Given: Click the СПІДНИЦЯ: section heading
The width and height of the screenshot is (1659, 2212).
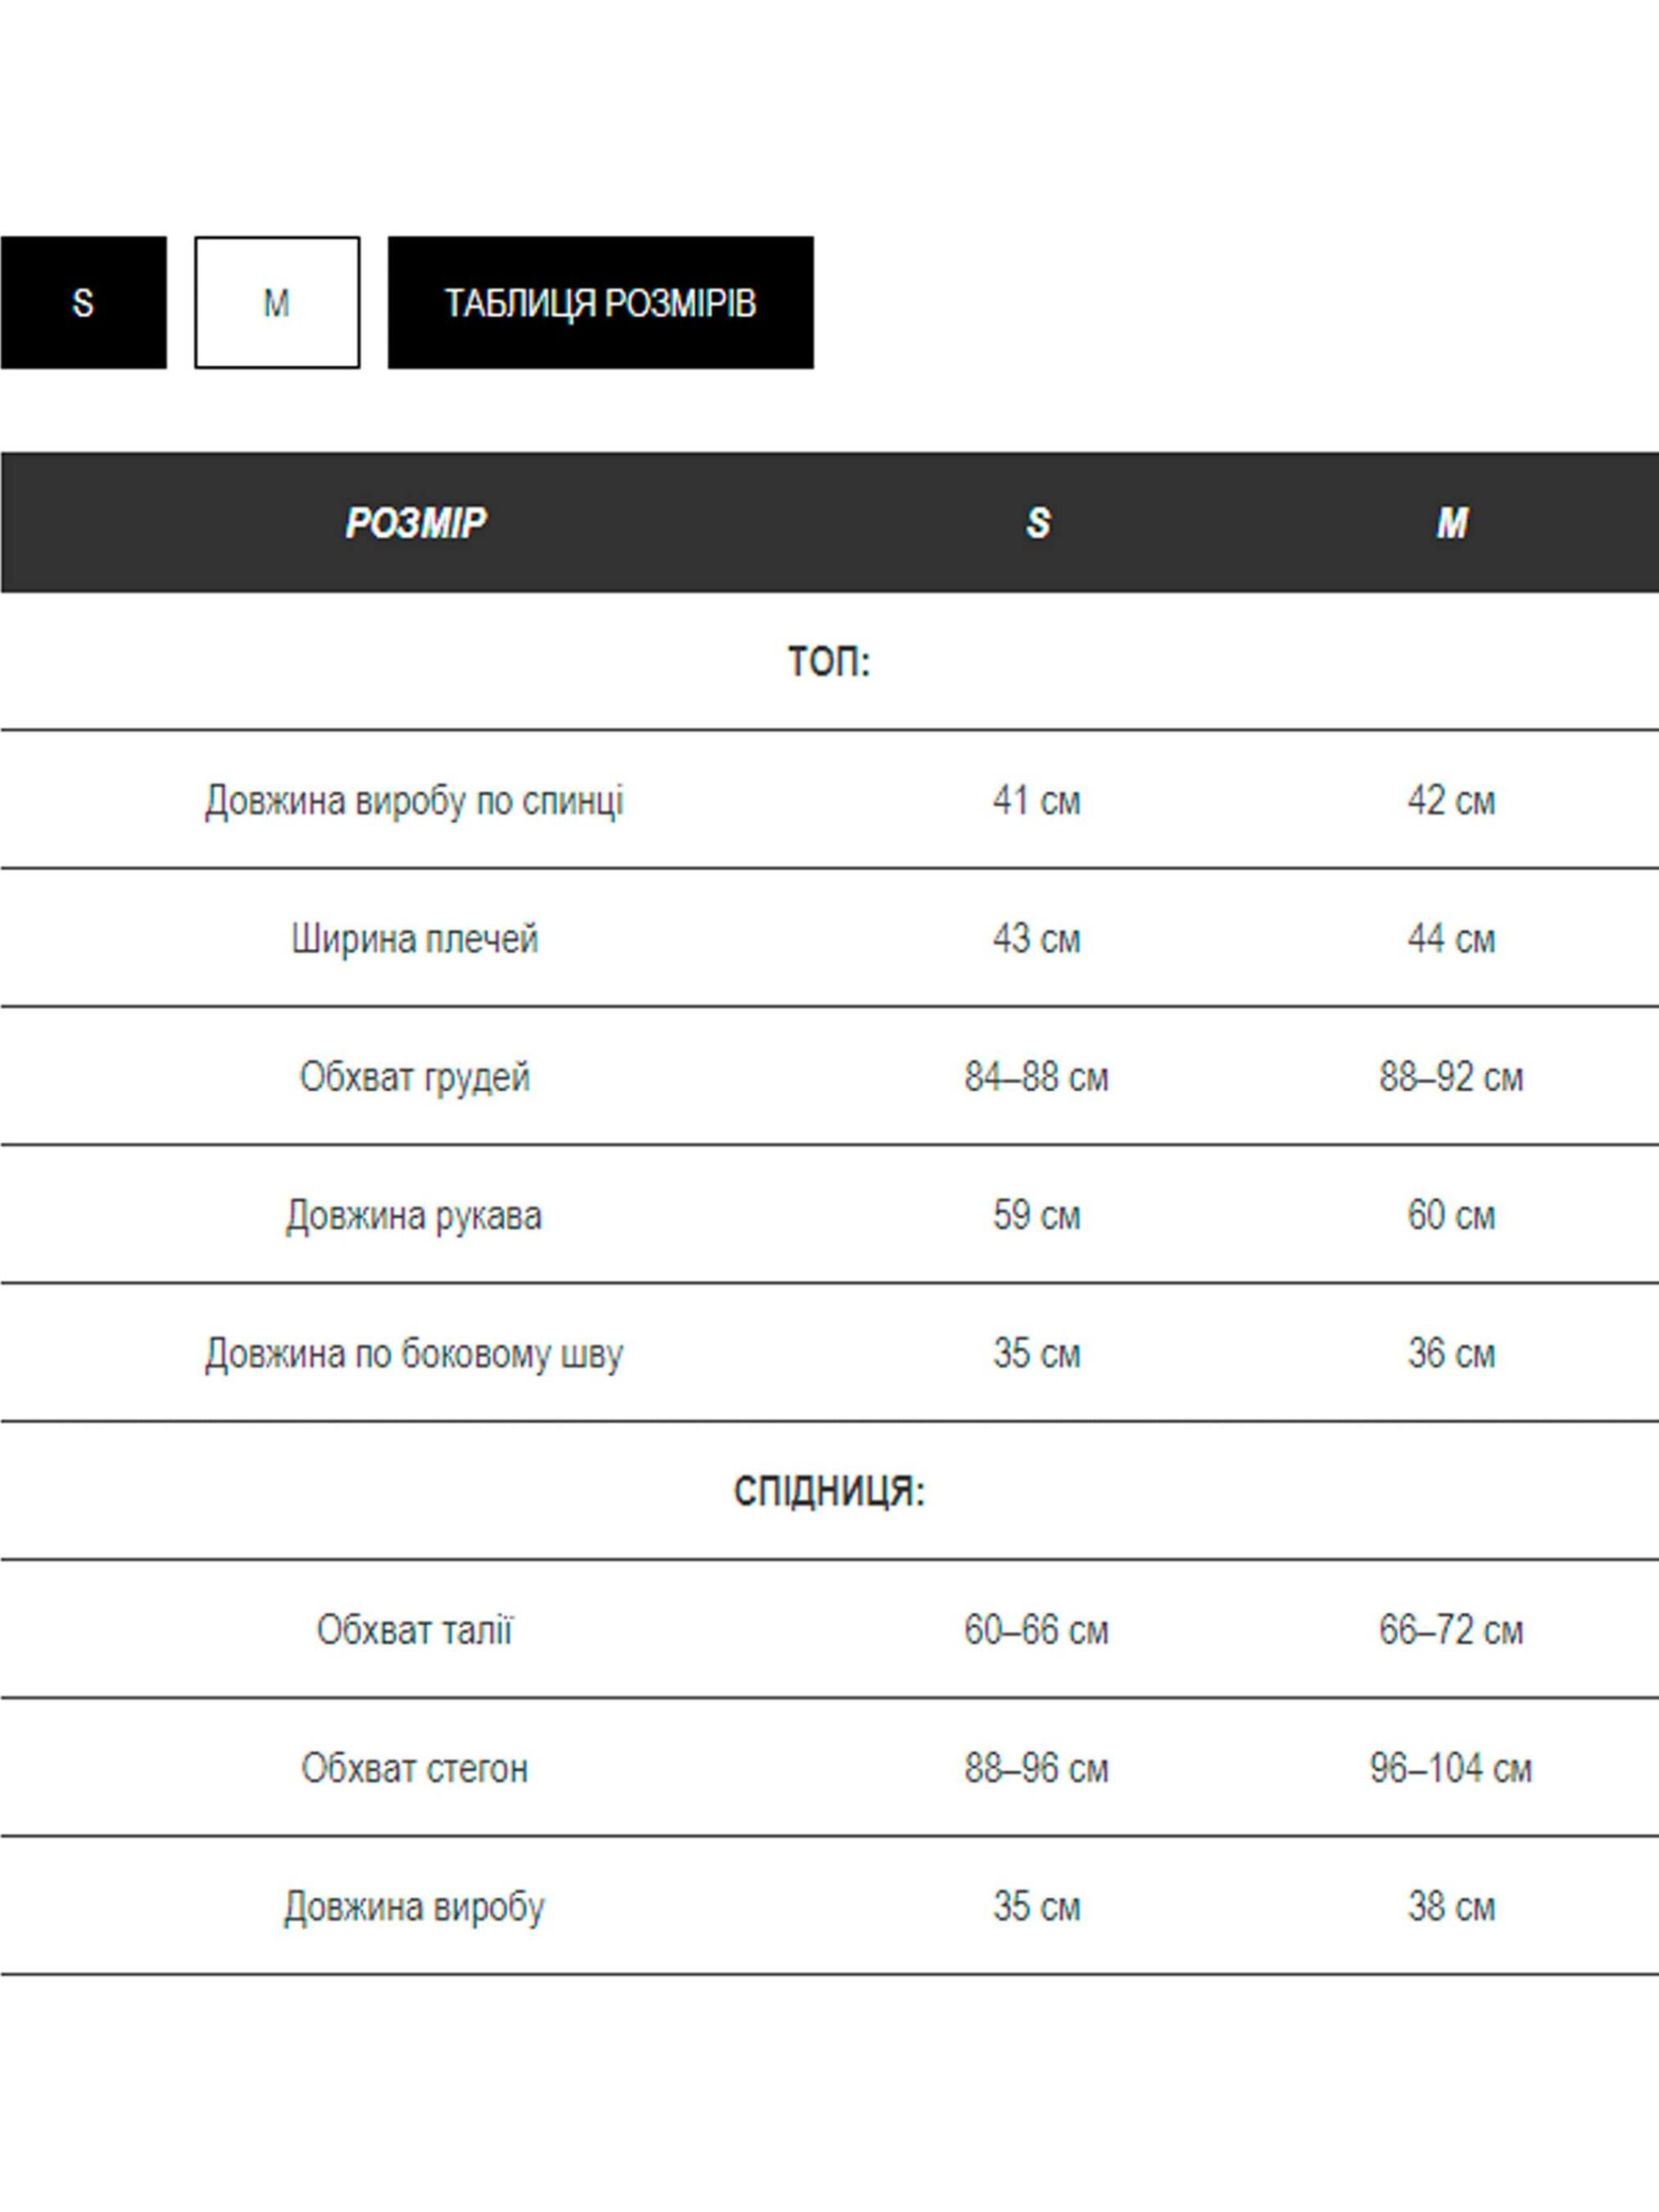Looking at the screenshot, I should coord(829,1491).
